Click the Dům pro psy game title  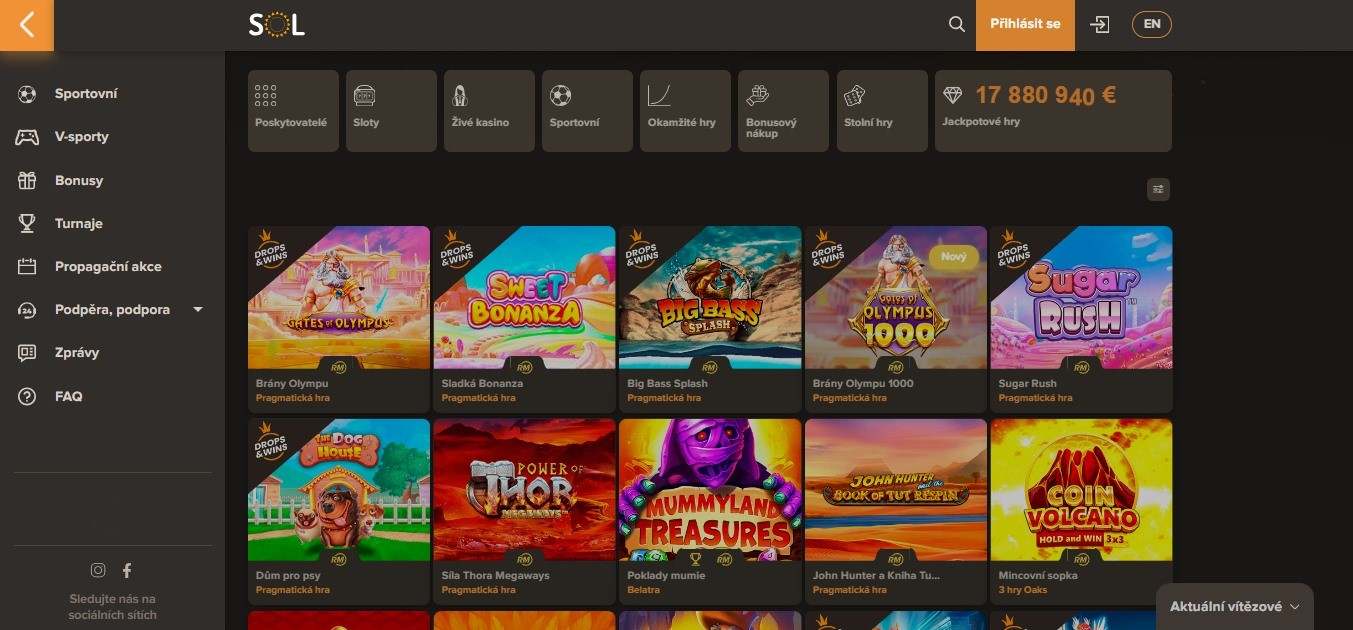point(286,576)
